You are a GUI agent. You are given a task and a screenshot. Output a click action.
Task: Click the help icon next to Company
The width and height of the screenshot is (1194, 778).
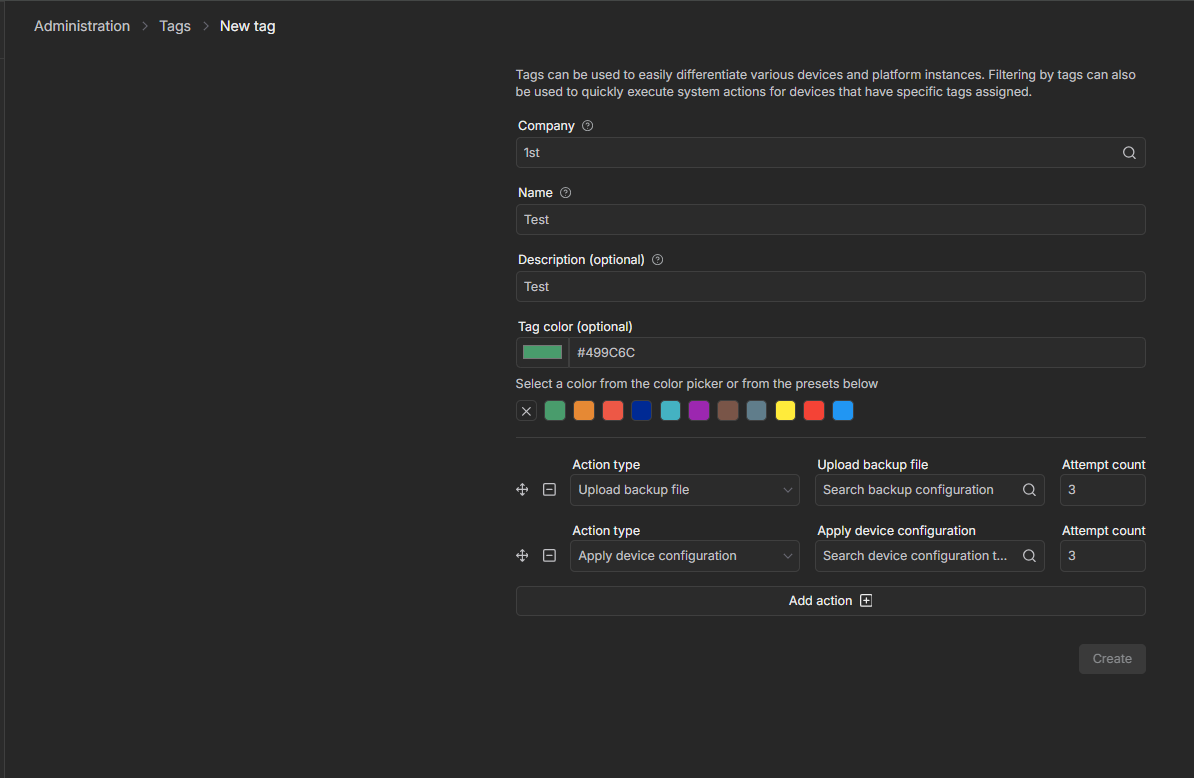click(587, 126)
